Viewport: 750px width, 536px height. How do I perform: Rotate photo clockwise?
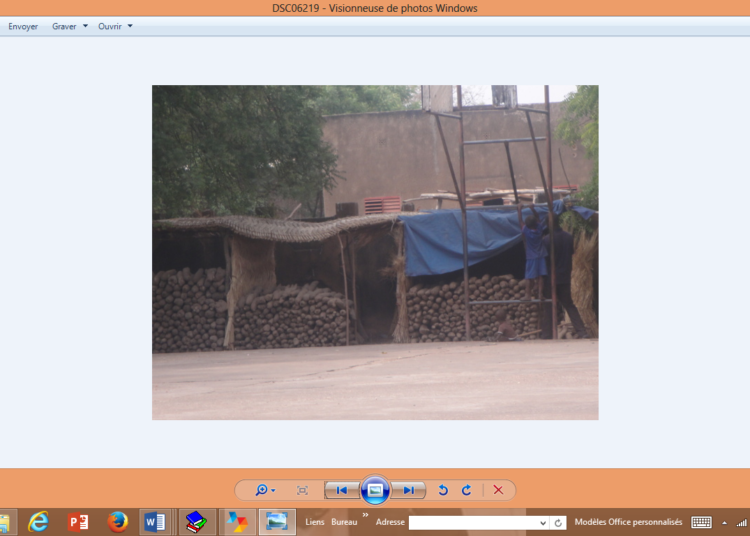(x=466, y=490)
